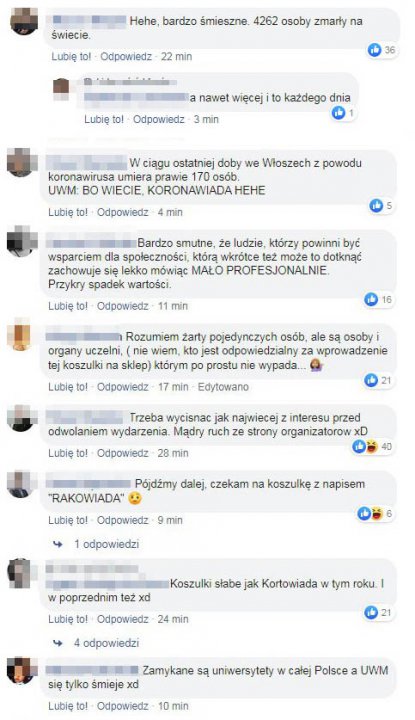
Task: Click 'Odpowiedz' under the 3 min reply
Action: tap(158, 119)
